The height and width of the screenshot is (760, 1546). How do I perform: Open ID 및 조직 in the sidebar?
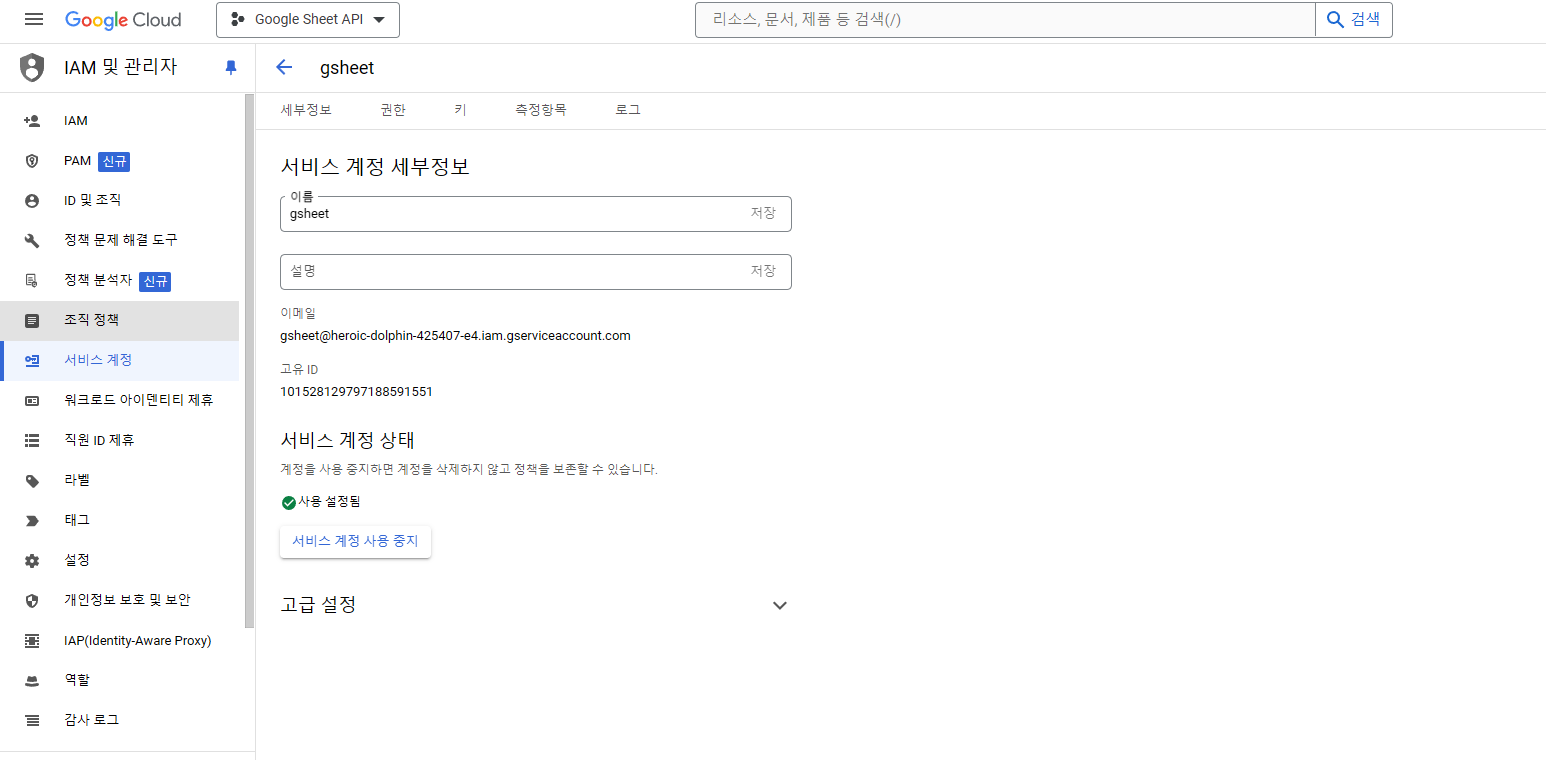tap(120, 201)
